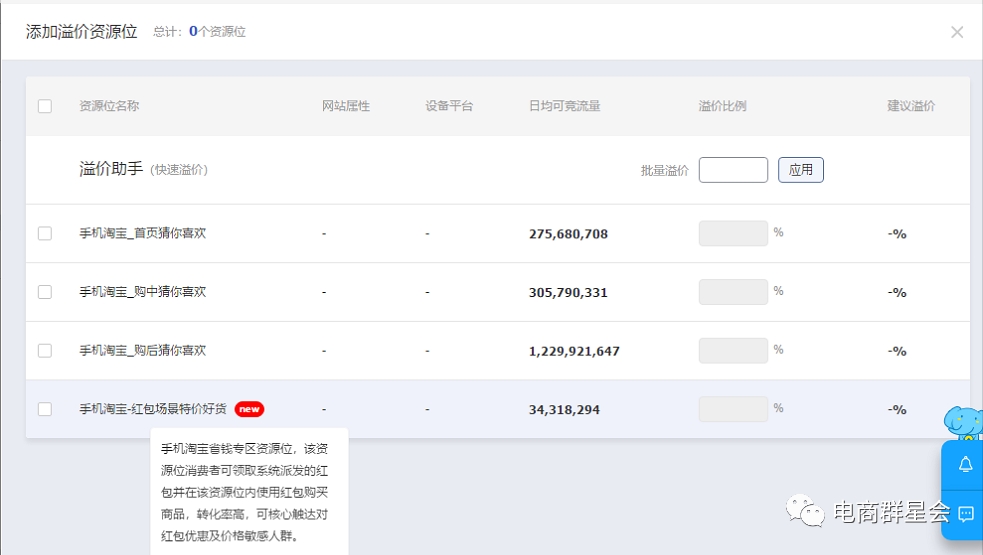Screen dimensions: 983x555
Task: Click the 日均可竞流量 column header
Action: 564,106
